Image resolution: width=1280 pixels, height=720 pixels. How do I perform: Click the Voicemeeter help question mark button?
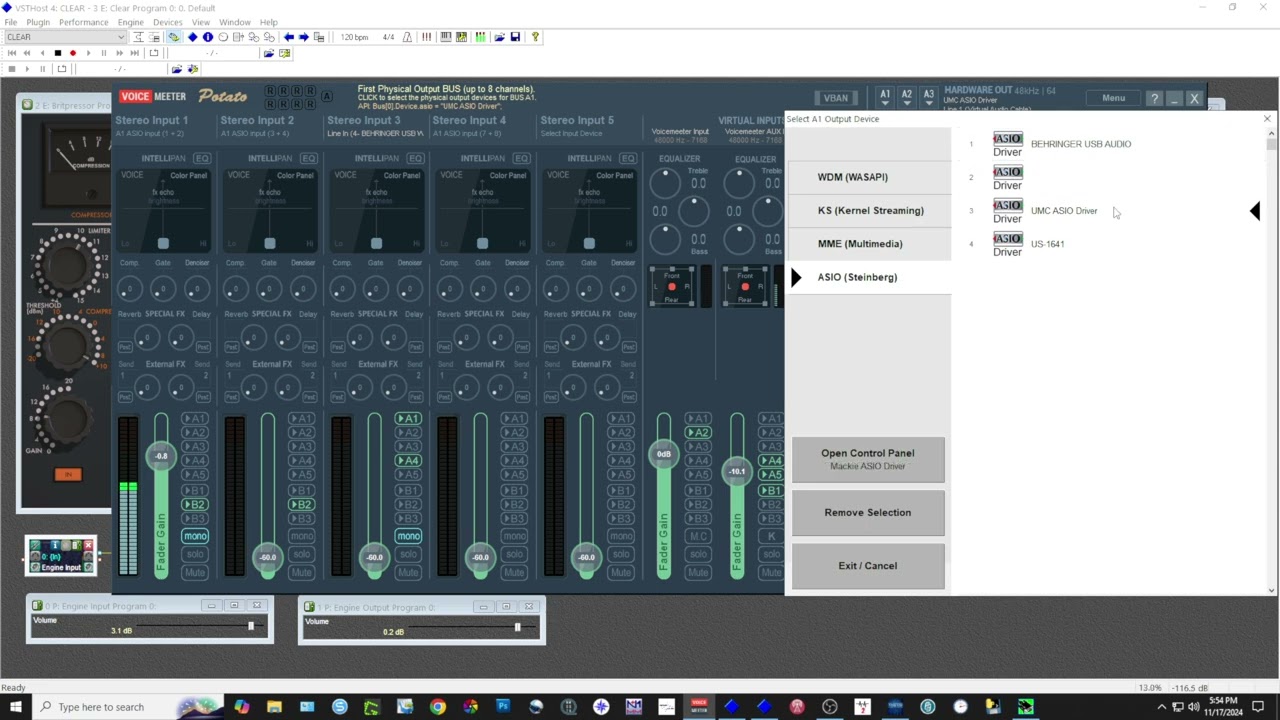[1154, 98]
